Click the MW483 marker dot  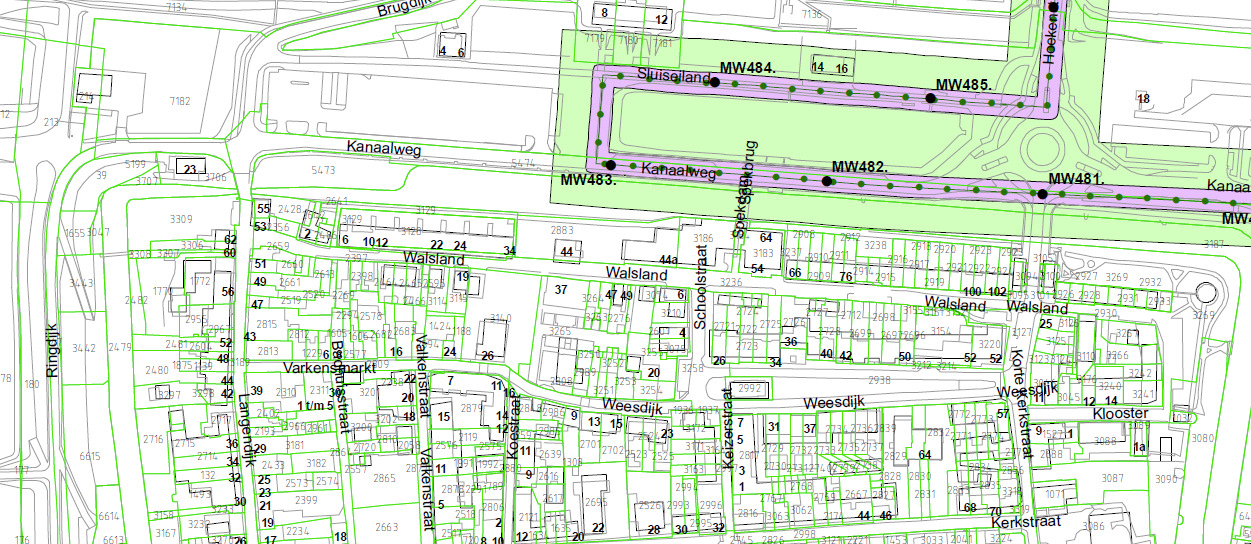[x=610, y=165]
